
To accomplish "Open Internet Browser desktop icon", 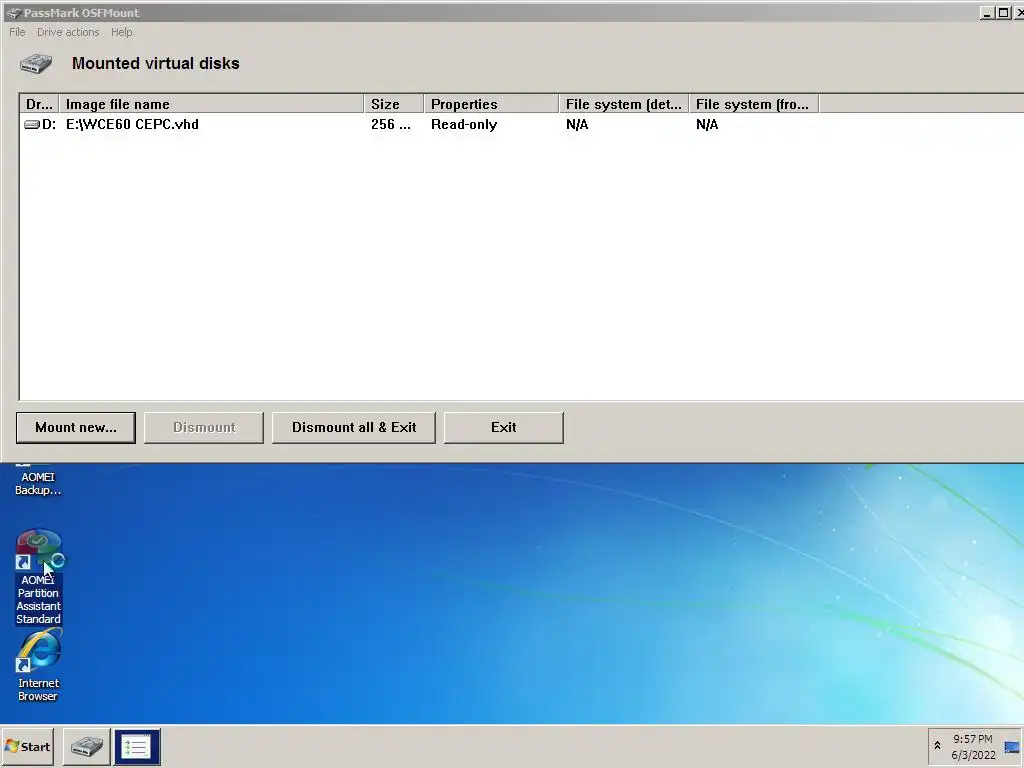I will point(38,666).
